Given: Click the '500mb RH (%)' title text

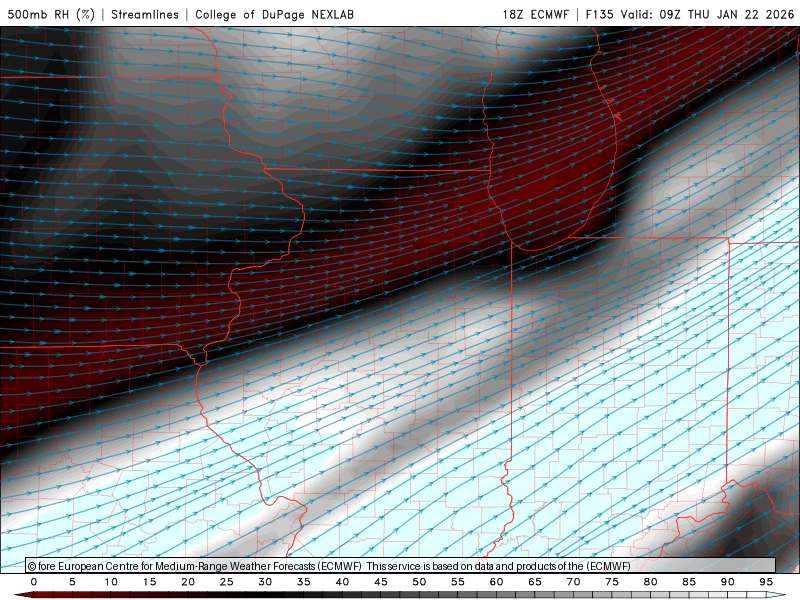Looking at the screenshot, I should [x=51, y=14].
